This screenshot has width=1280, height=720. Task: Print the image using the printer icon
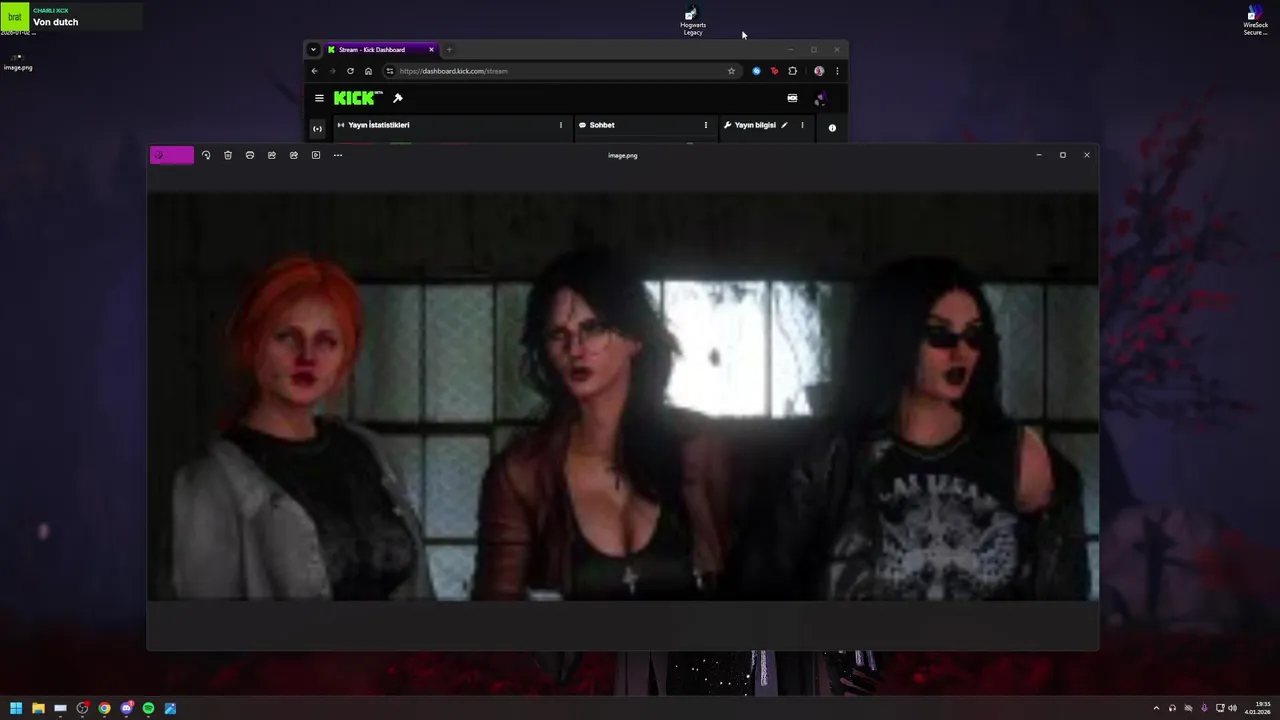coord(250,155)
